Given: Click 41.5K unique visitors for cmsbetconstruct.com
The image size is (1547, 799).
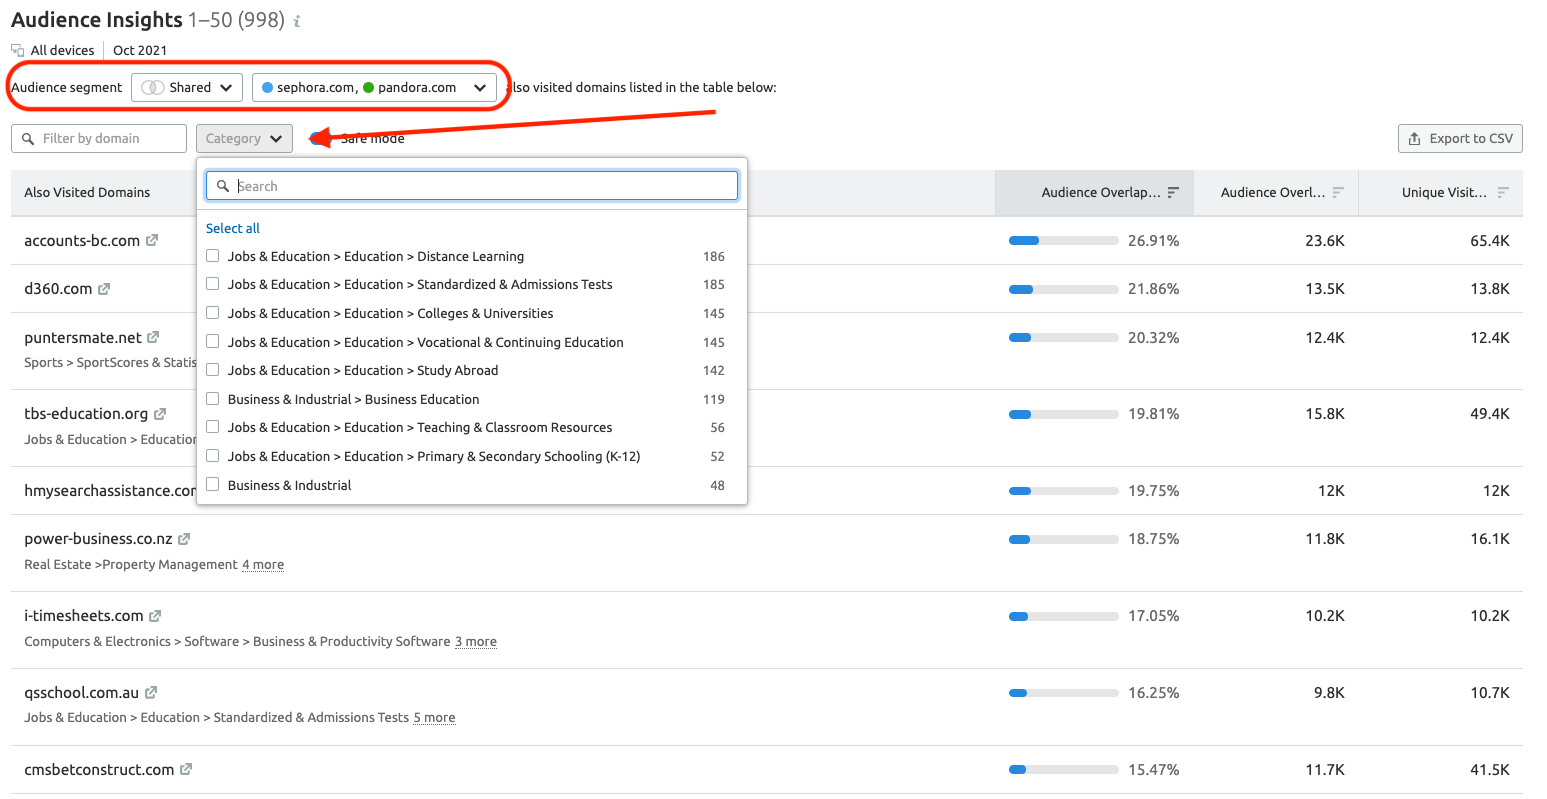Looking at the screenshot, I should coord(1490,770).
